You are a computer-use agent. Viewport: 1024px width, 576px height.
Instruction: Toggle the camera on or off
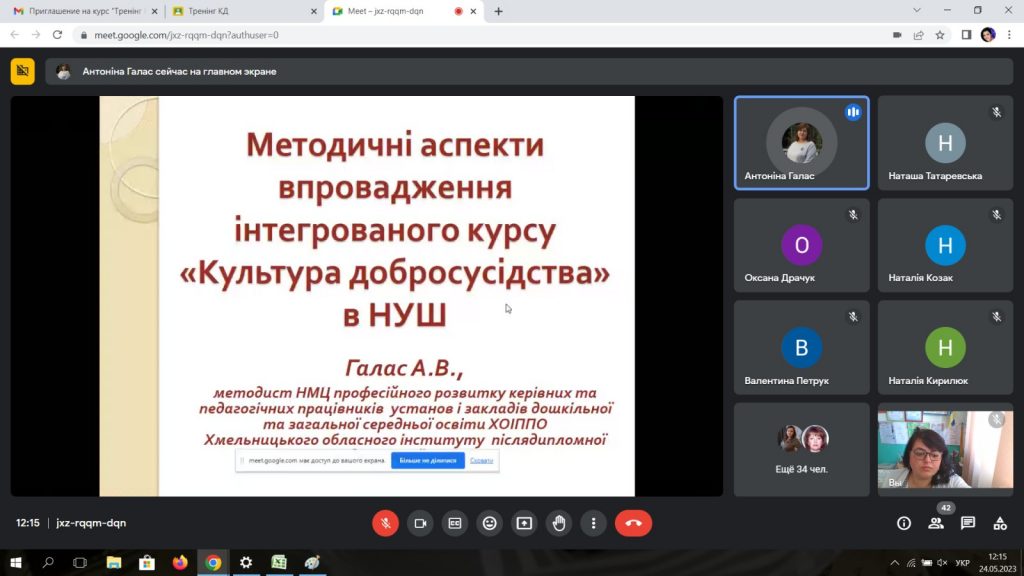point(420,523)
